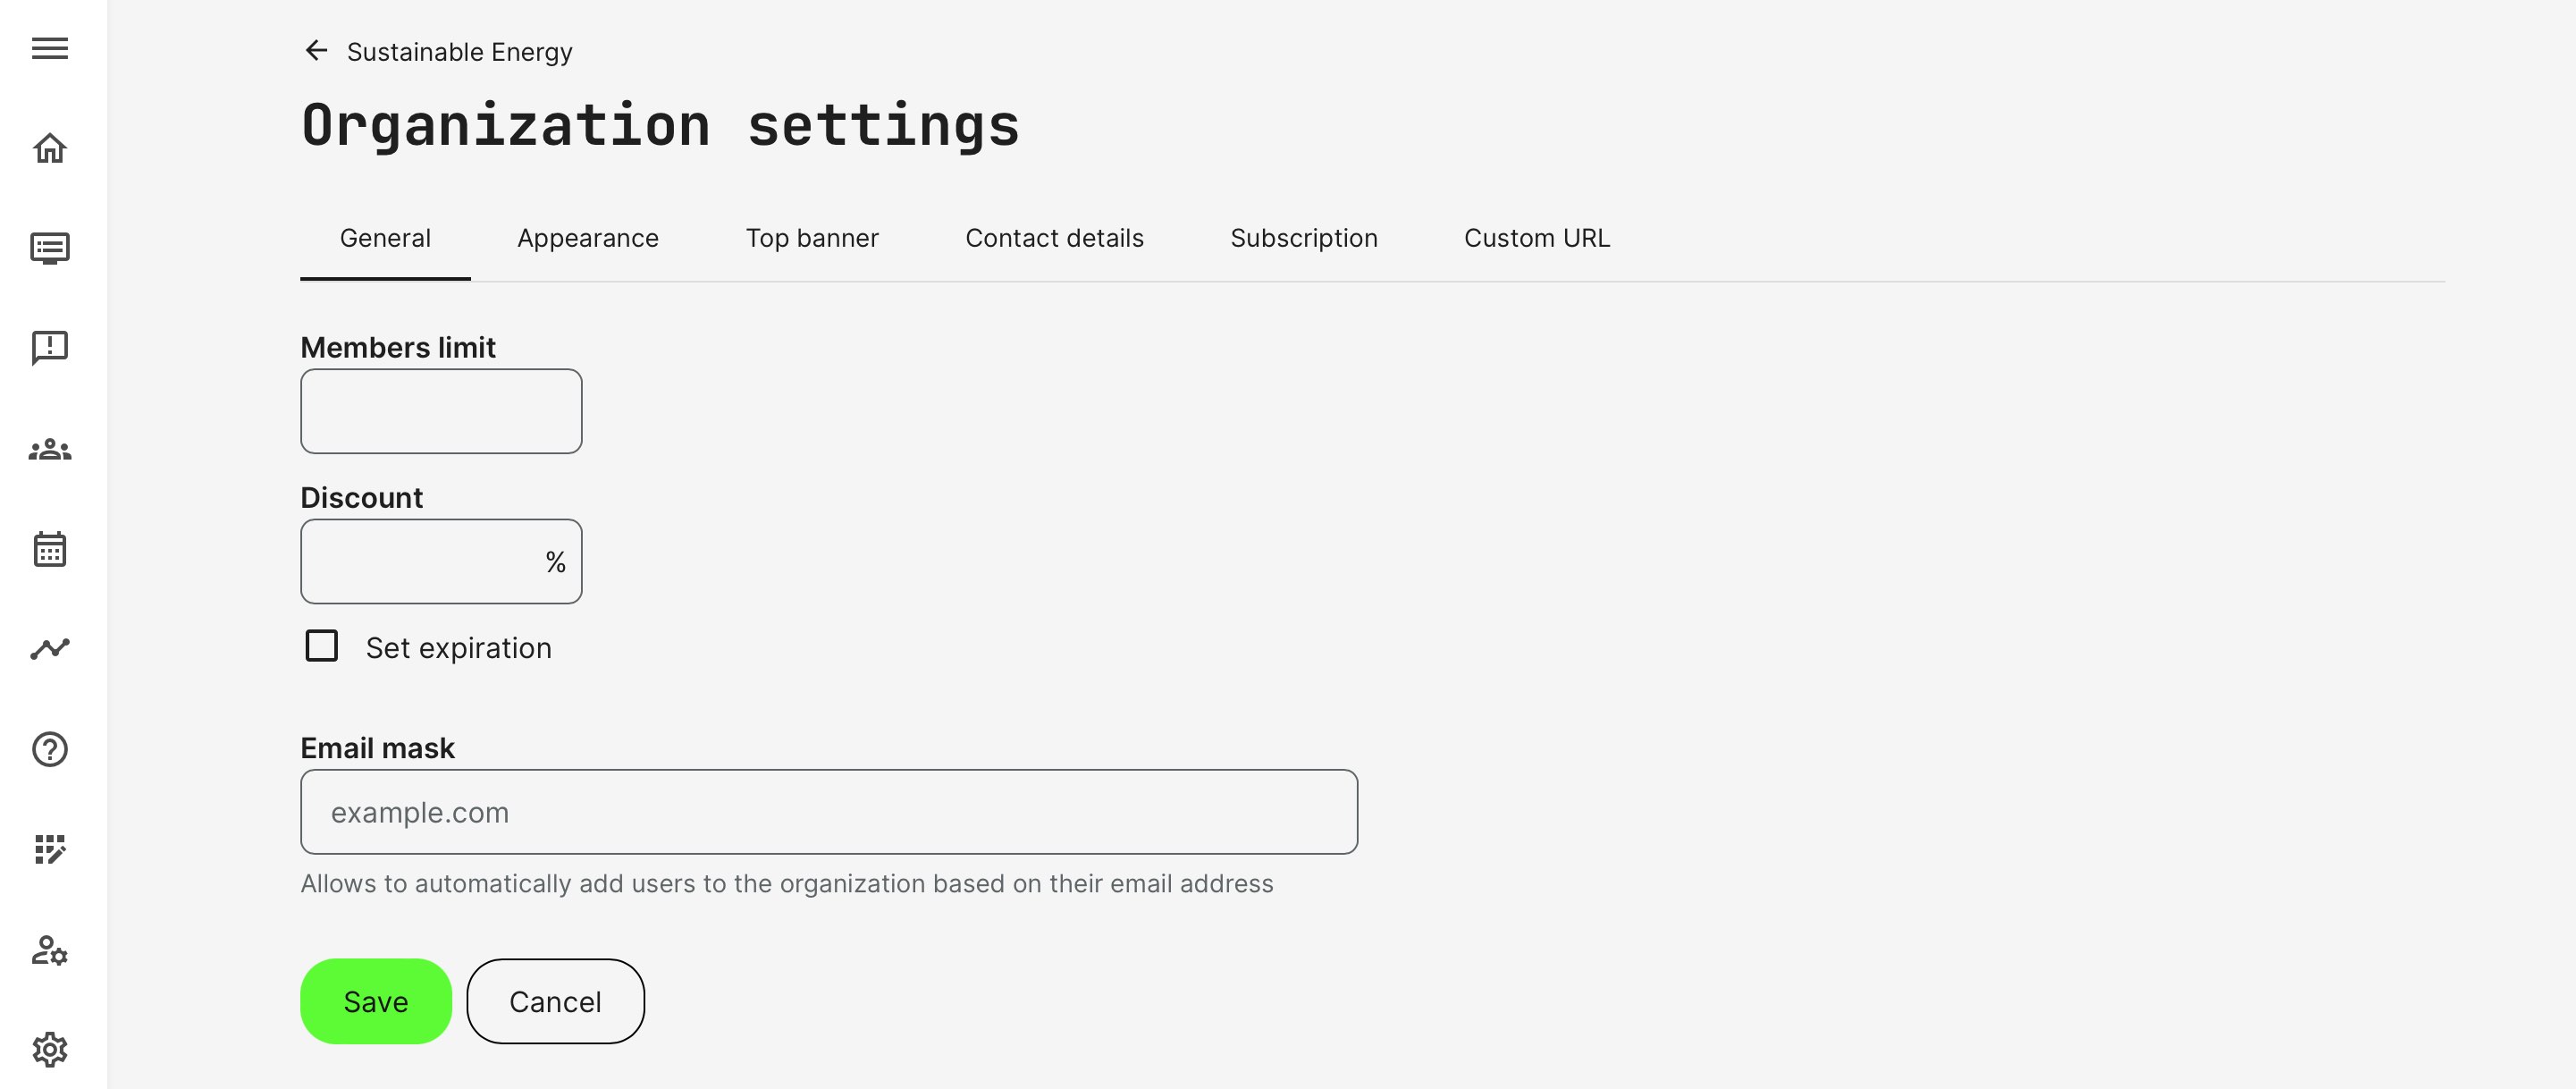
Task: Click the Cancel button
Action: click(555, 1001)
